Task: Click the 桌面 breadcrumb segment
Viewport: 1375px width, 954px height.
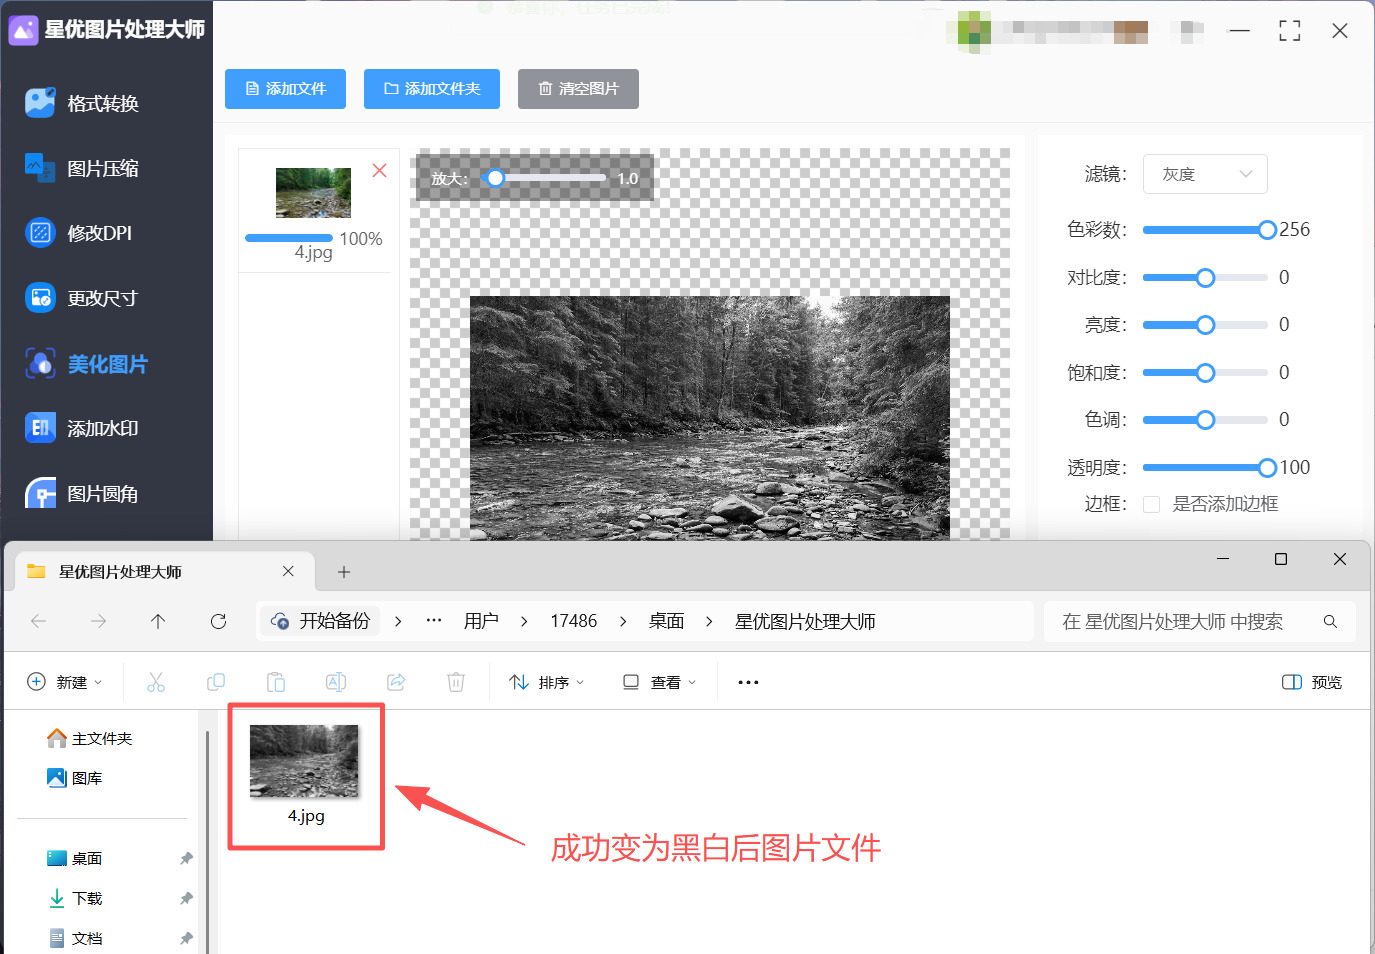Action: (666, 621)
